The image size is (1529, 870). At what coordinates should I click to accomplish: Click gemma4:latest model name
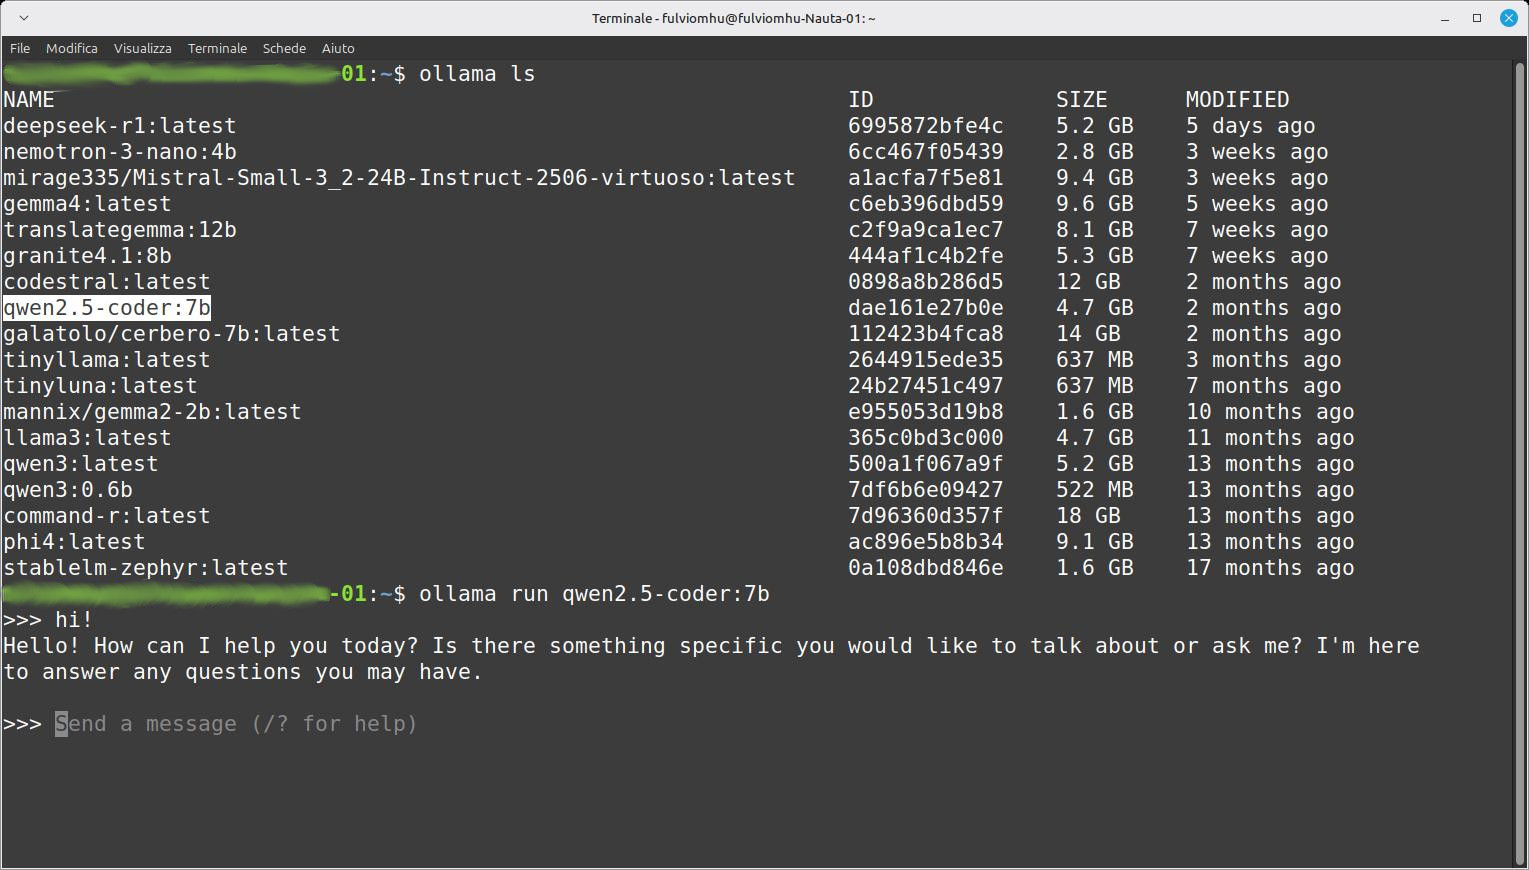tap(87, 204)
